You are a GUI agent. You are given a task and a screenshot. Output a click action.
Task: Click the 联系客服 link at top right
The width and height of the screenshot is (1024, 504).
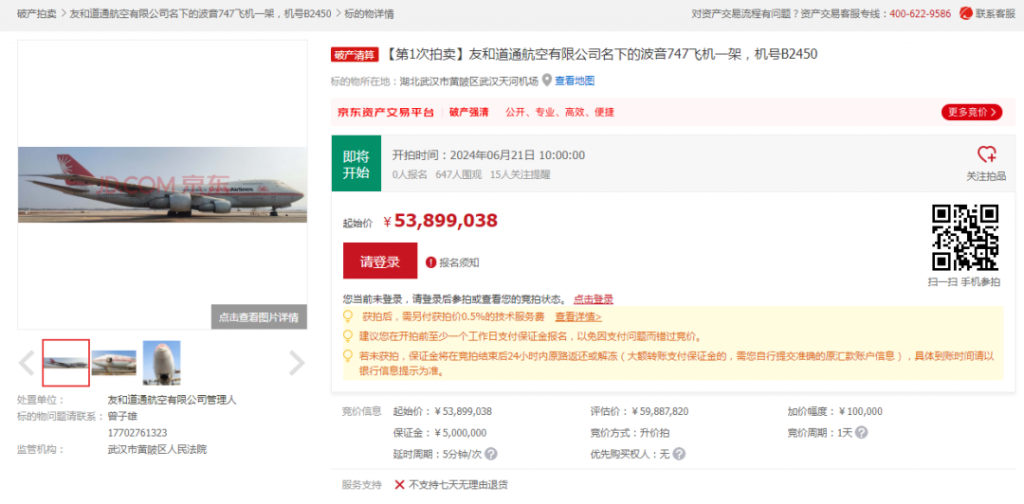click(x=995, y=13)
